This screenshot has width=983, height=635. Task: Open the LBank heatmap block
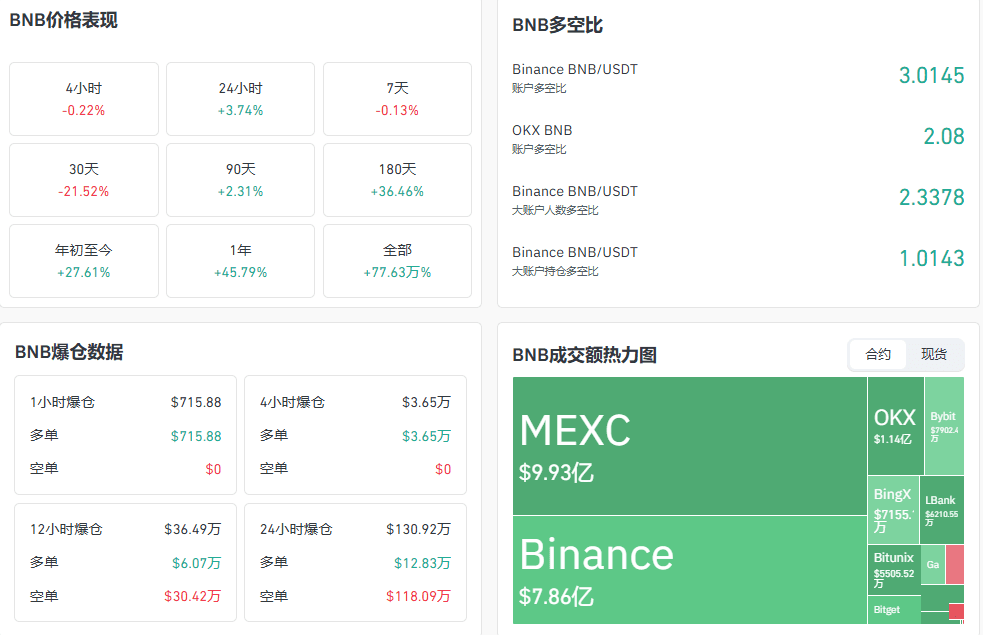(x=942, y=509)
